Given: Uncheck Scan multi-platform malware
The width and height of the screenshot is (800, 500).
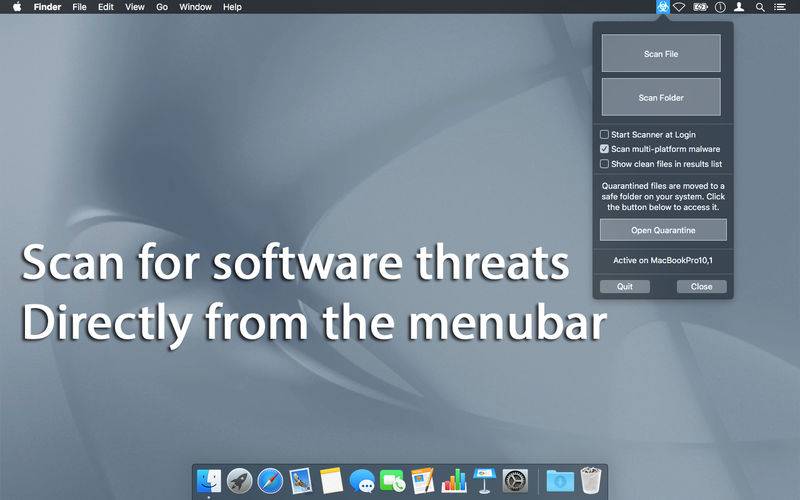Looking at the screenshot, I should tap(604, 149).
